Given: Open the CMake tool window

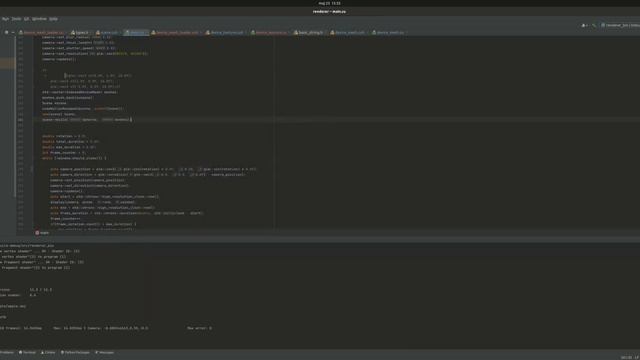Looking at the screenshot, I should tap(48, 352).
